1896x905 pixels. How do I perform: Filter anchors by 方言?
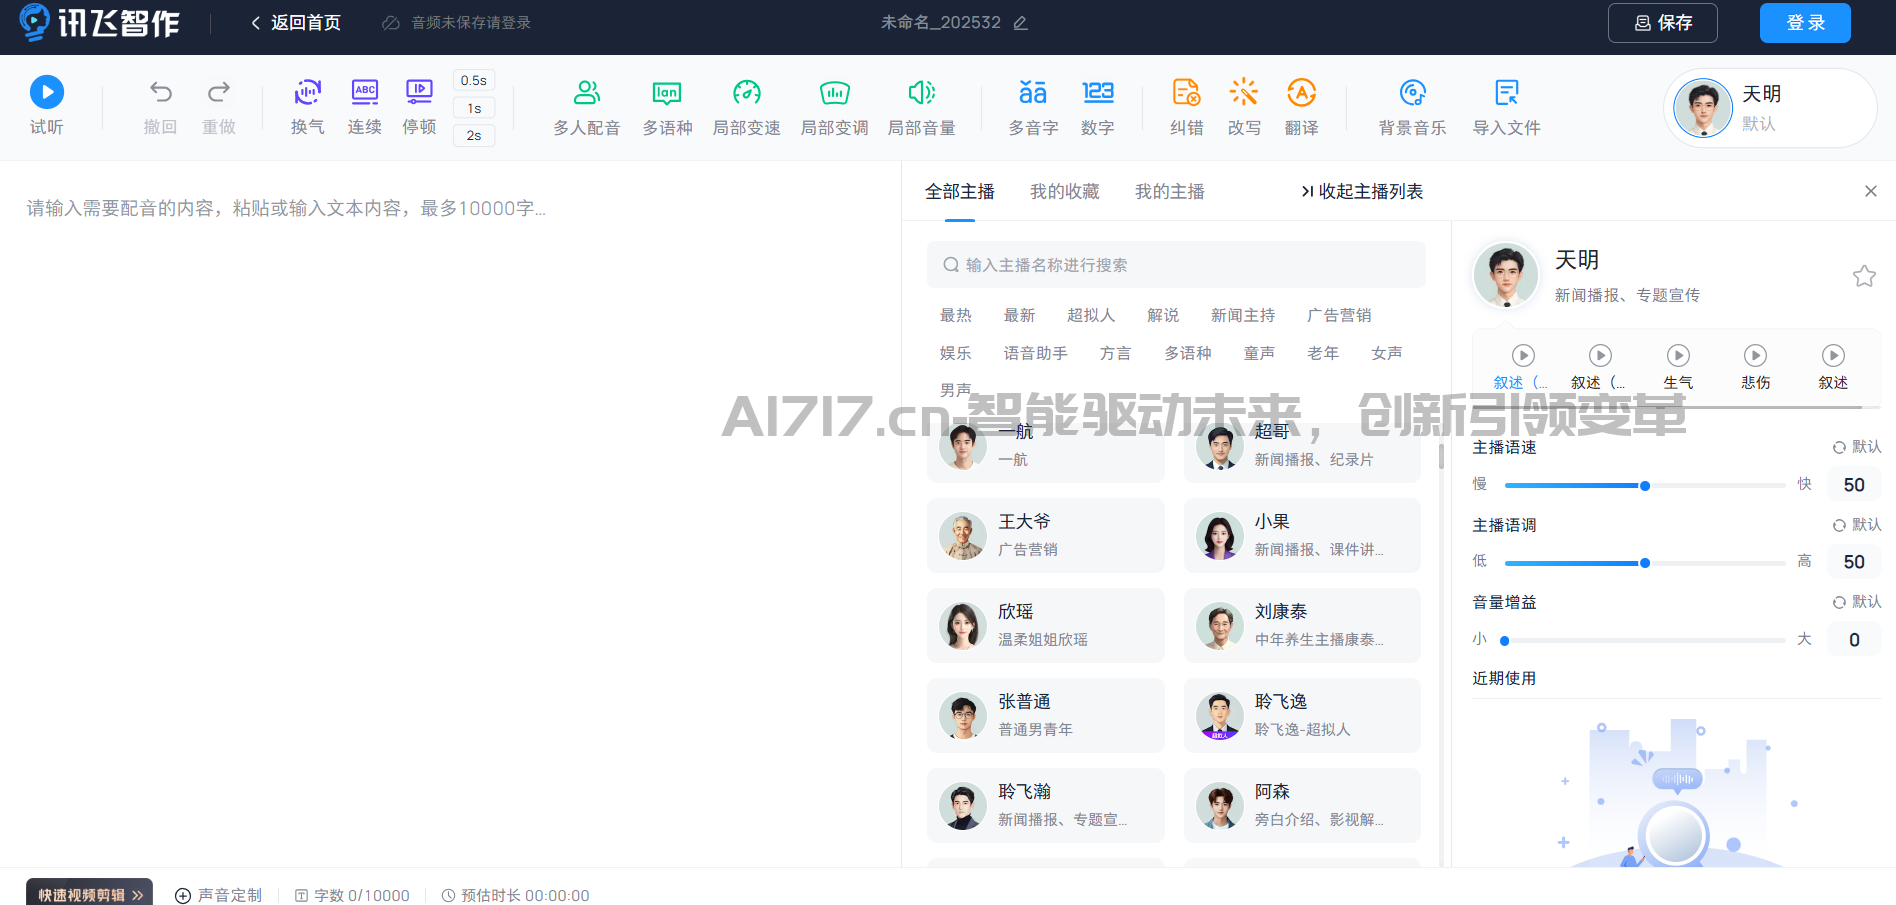pos(1115,353)
